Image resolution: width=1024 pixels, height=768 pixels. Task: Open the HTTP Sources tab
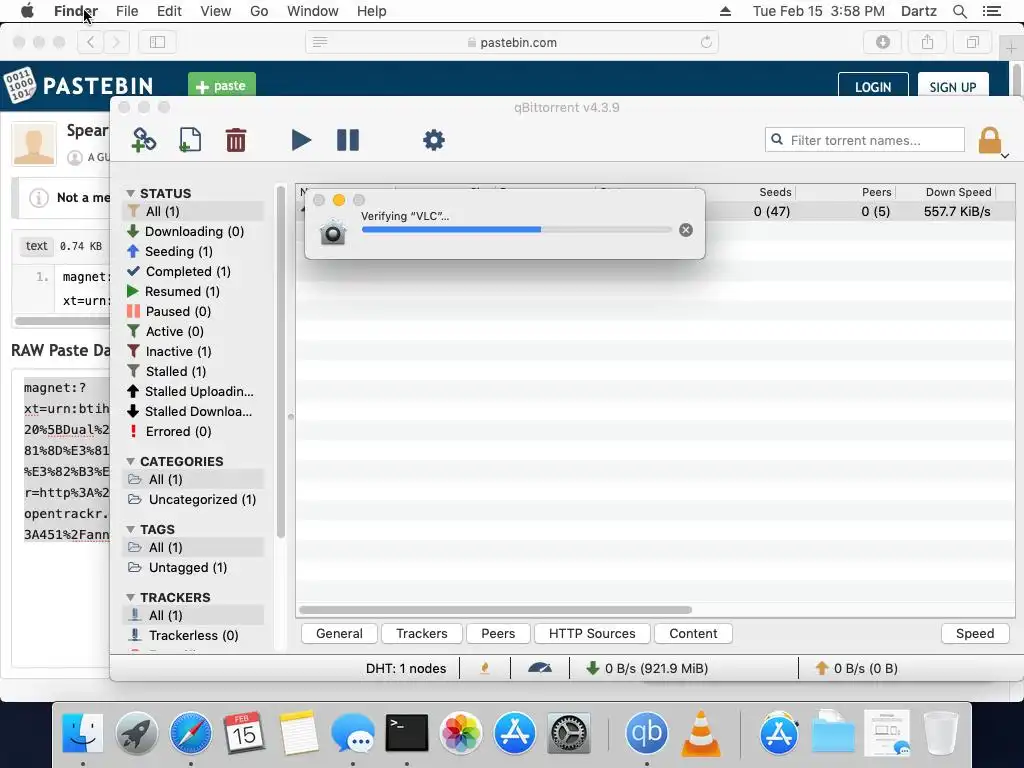[592, 633]
